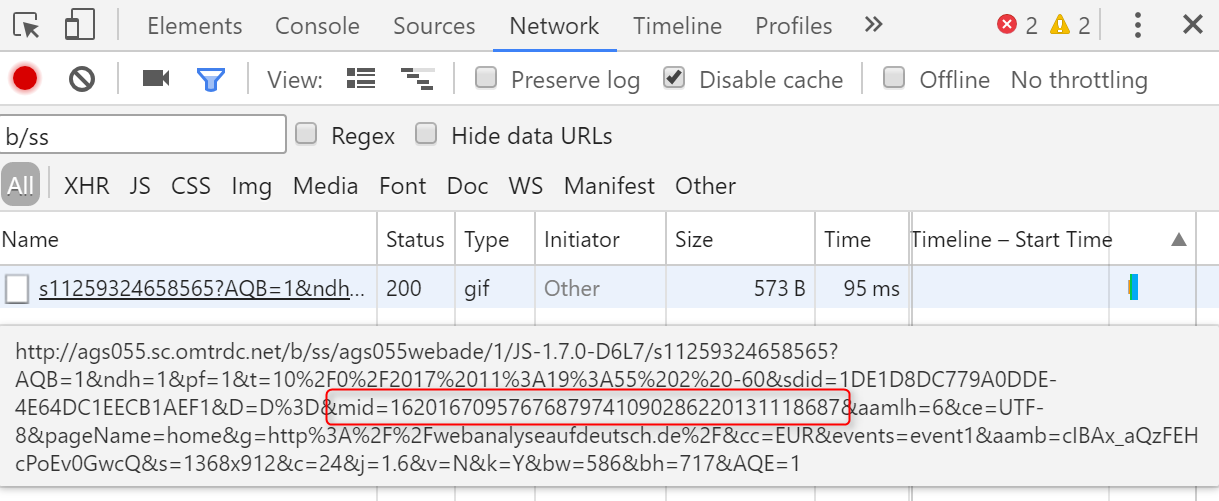
Task: Click the filter text field containing b/ss
Action: coord(143,135)
